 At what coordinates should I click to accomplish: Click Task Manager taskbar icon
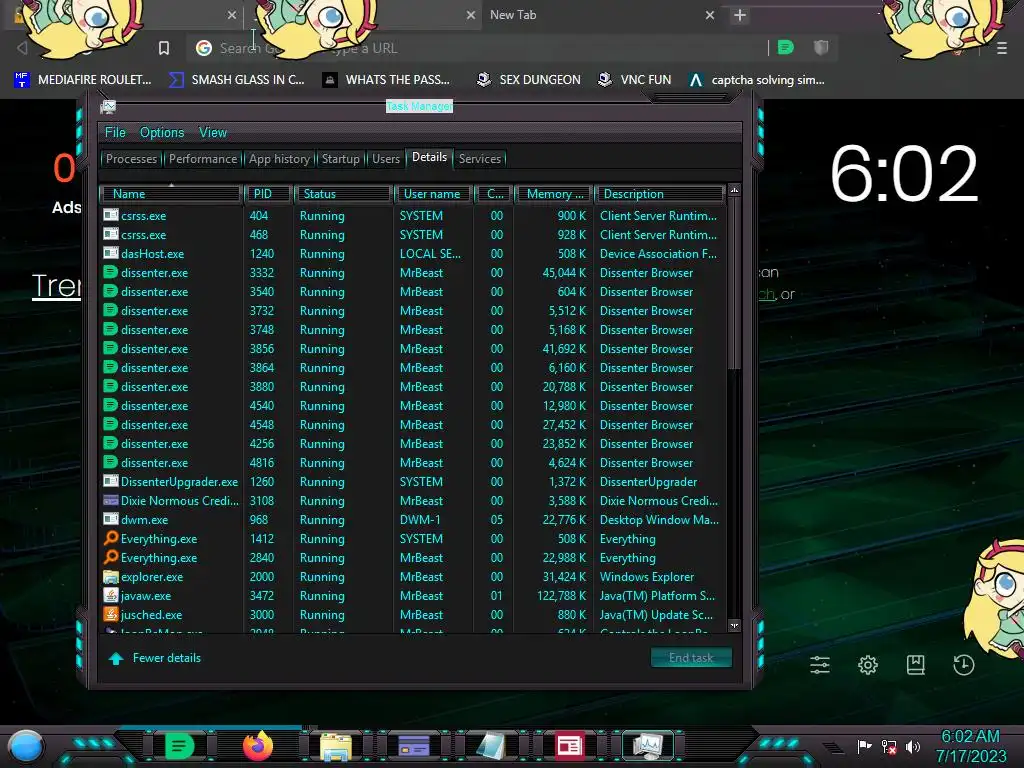(648, 746)
